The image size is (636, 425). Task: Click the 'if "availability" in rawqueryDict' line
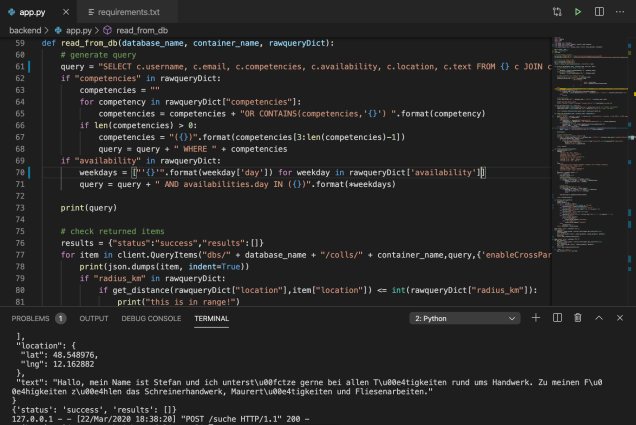tap(141, 161)
